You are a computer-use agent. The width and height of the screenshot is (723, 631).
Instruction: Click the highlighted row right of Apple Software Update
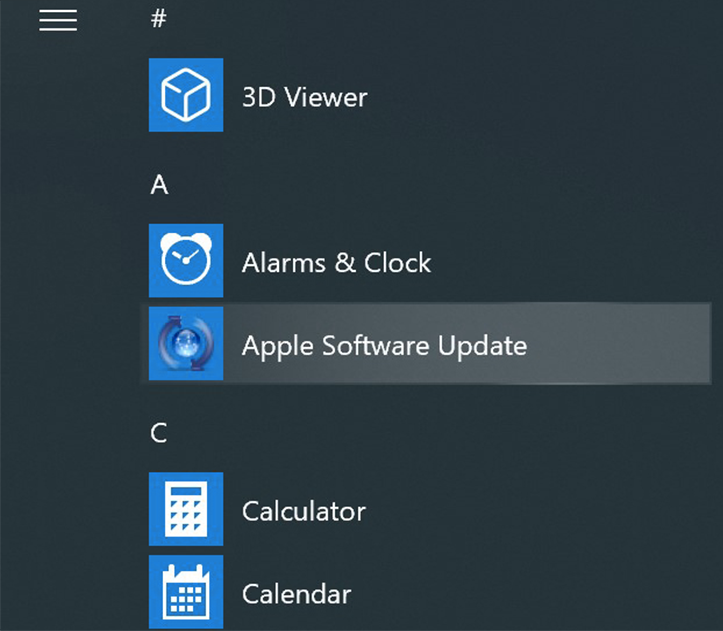coord(618,343)
